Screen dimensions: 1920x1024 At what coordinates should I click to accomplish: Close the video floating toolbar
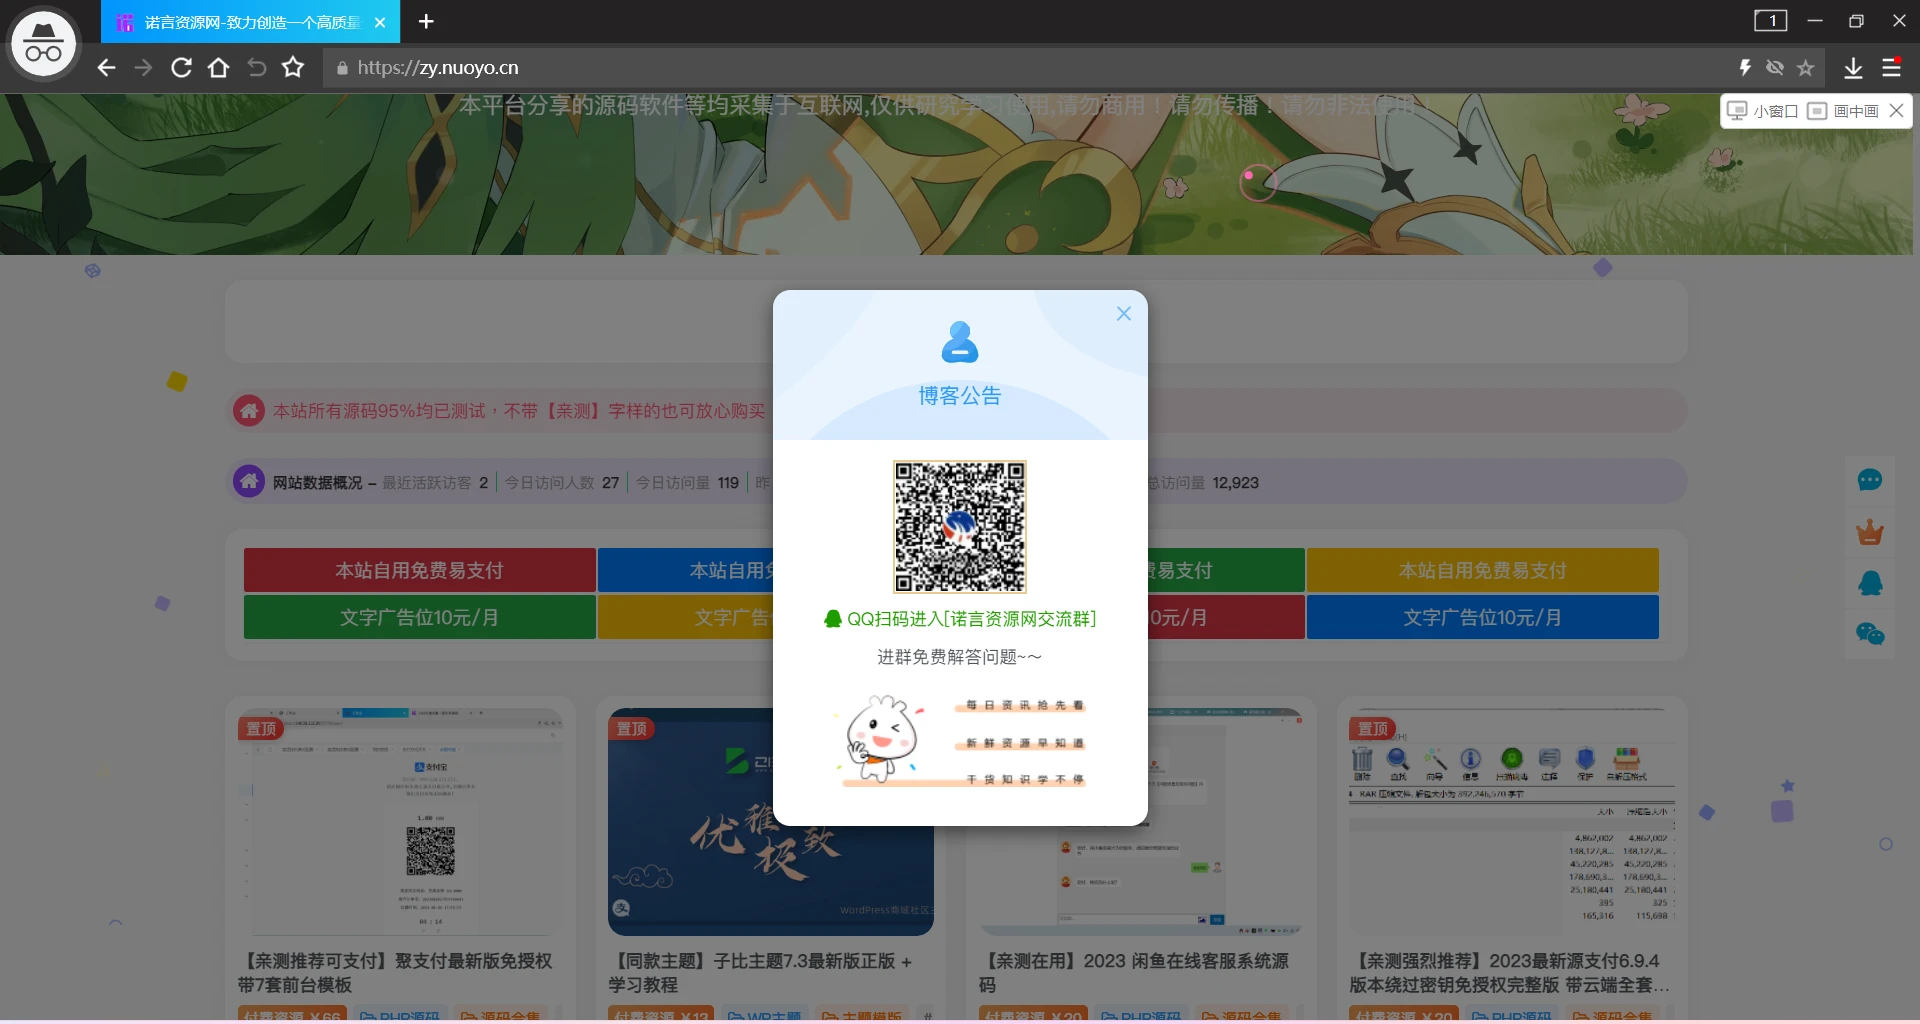pos(1896,111)
